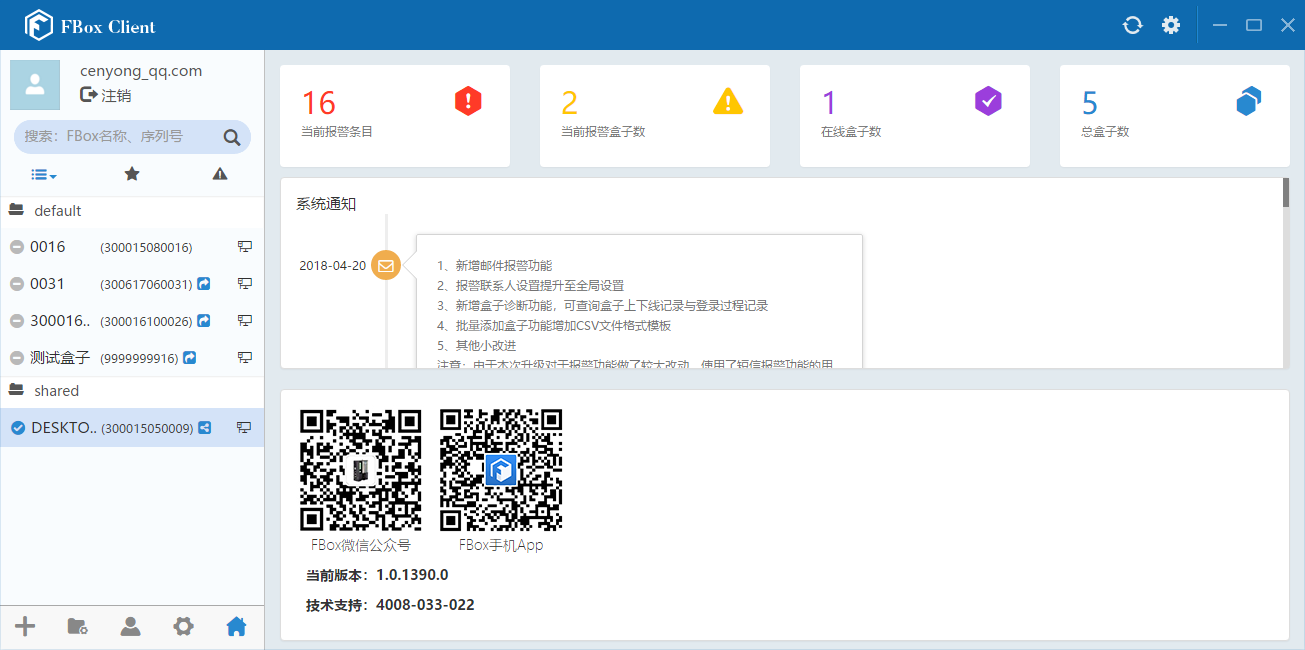The width and height of the screenshot is (1305, 650).
Task: Click serial number (9999999916)
Action: point(139,358)
